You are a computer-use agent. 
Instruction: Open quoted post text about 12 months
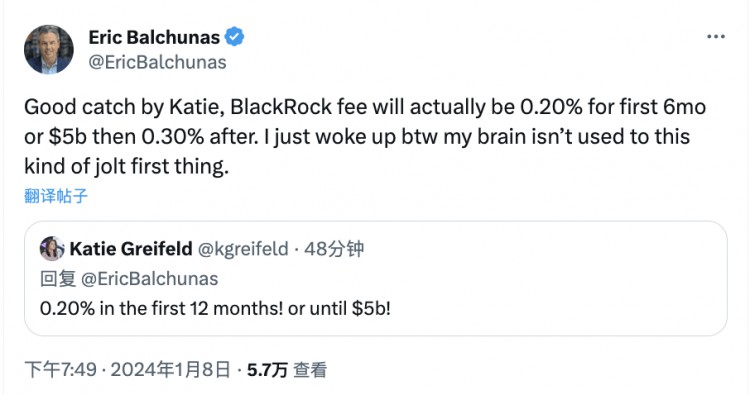pyautogui.click(x=215, y=308)
